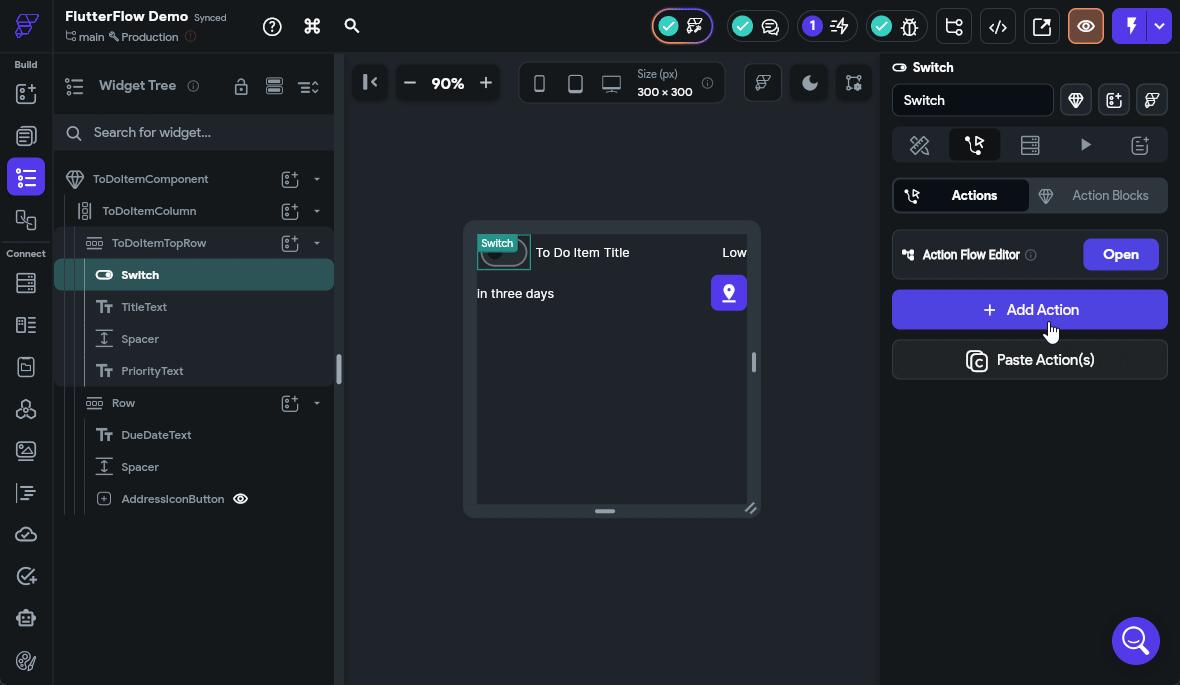Add child widget to ToDoItemTopRow
Viewport: 1180px width, 685px height.
coord(290,243)
